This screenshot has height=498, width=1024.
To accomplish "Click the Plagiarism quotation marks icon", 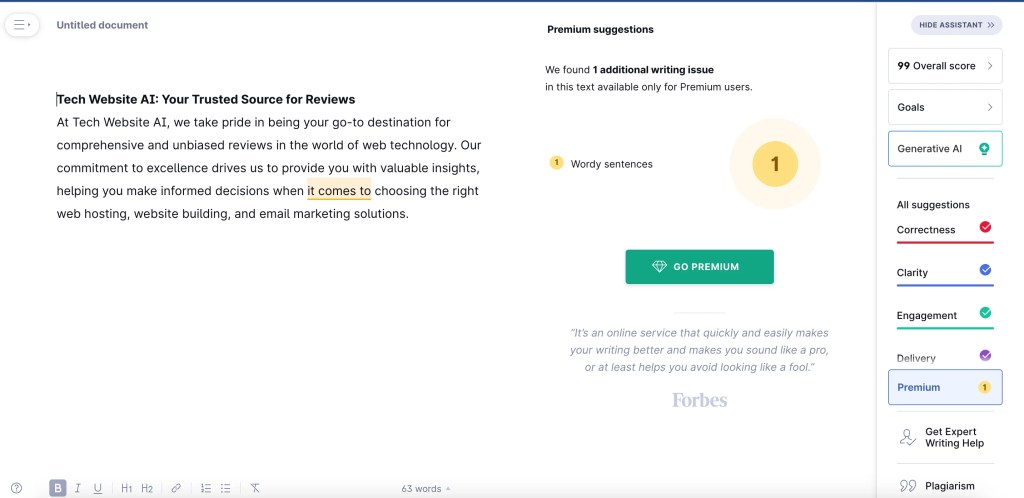I will click(x=908, y=486).
